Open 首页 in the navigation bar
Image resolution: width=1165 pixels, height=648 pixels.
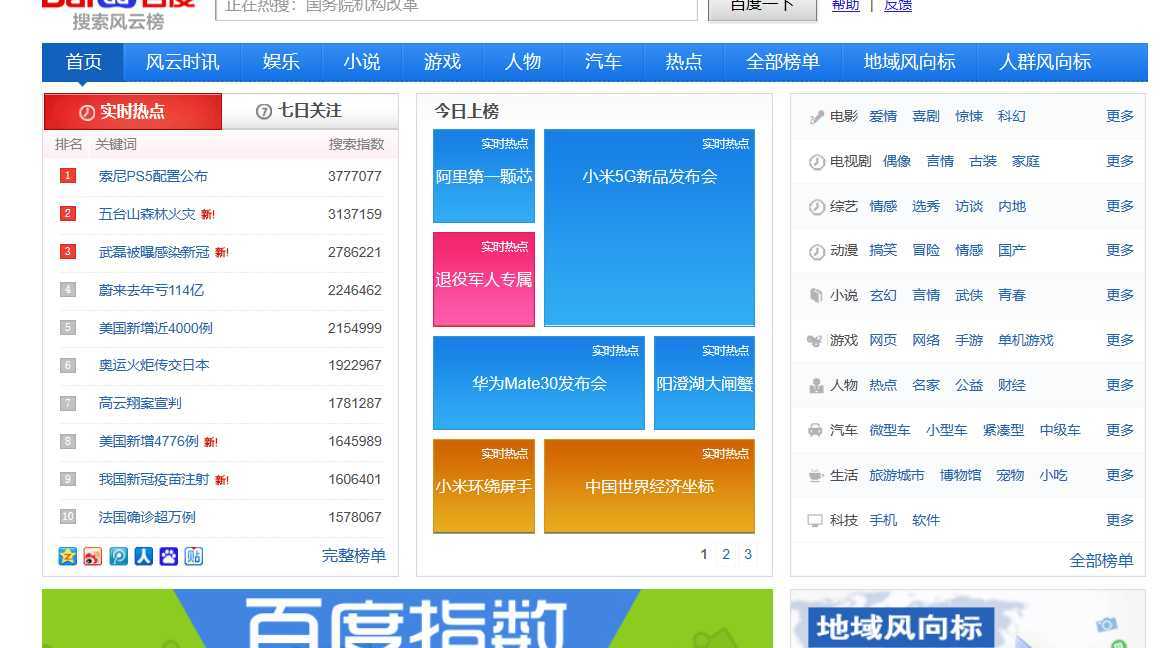coord(83,62)
